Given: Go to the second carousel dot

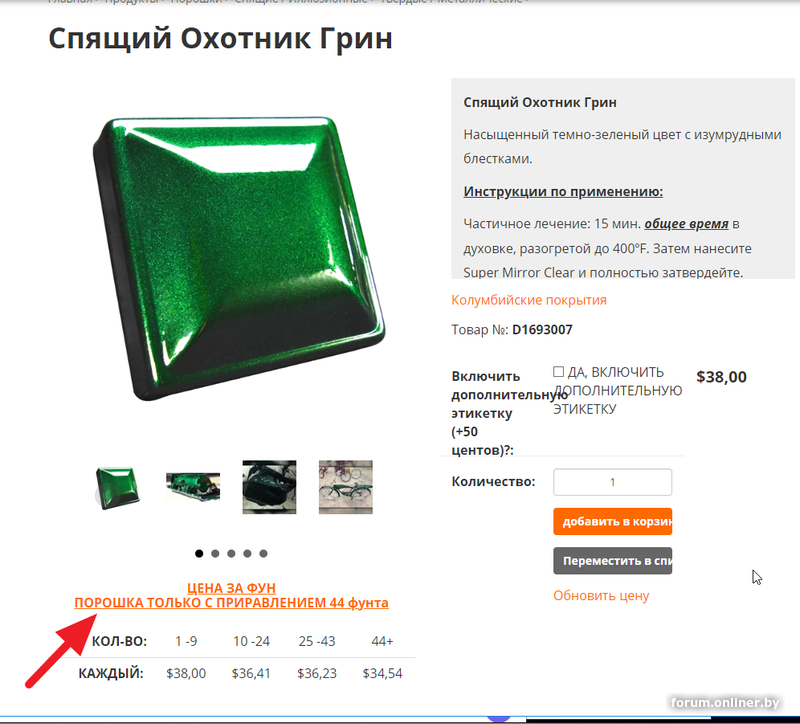Looking at the screenshot, I should tap(215, 553).
